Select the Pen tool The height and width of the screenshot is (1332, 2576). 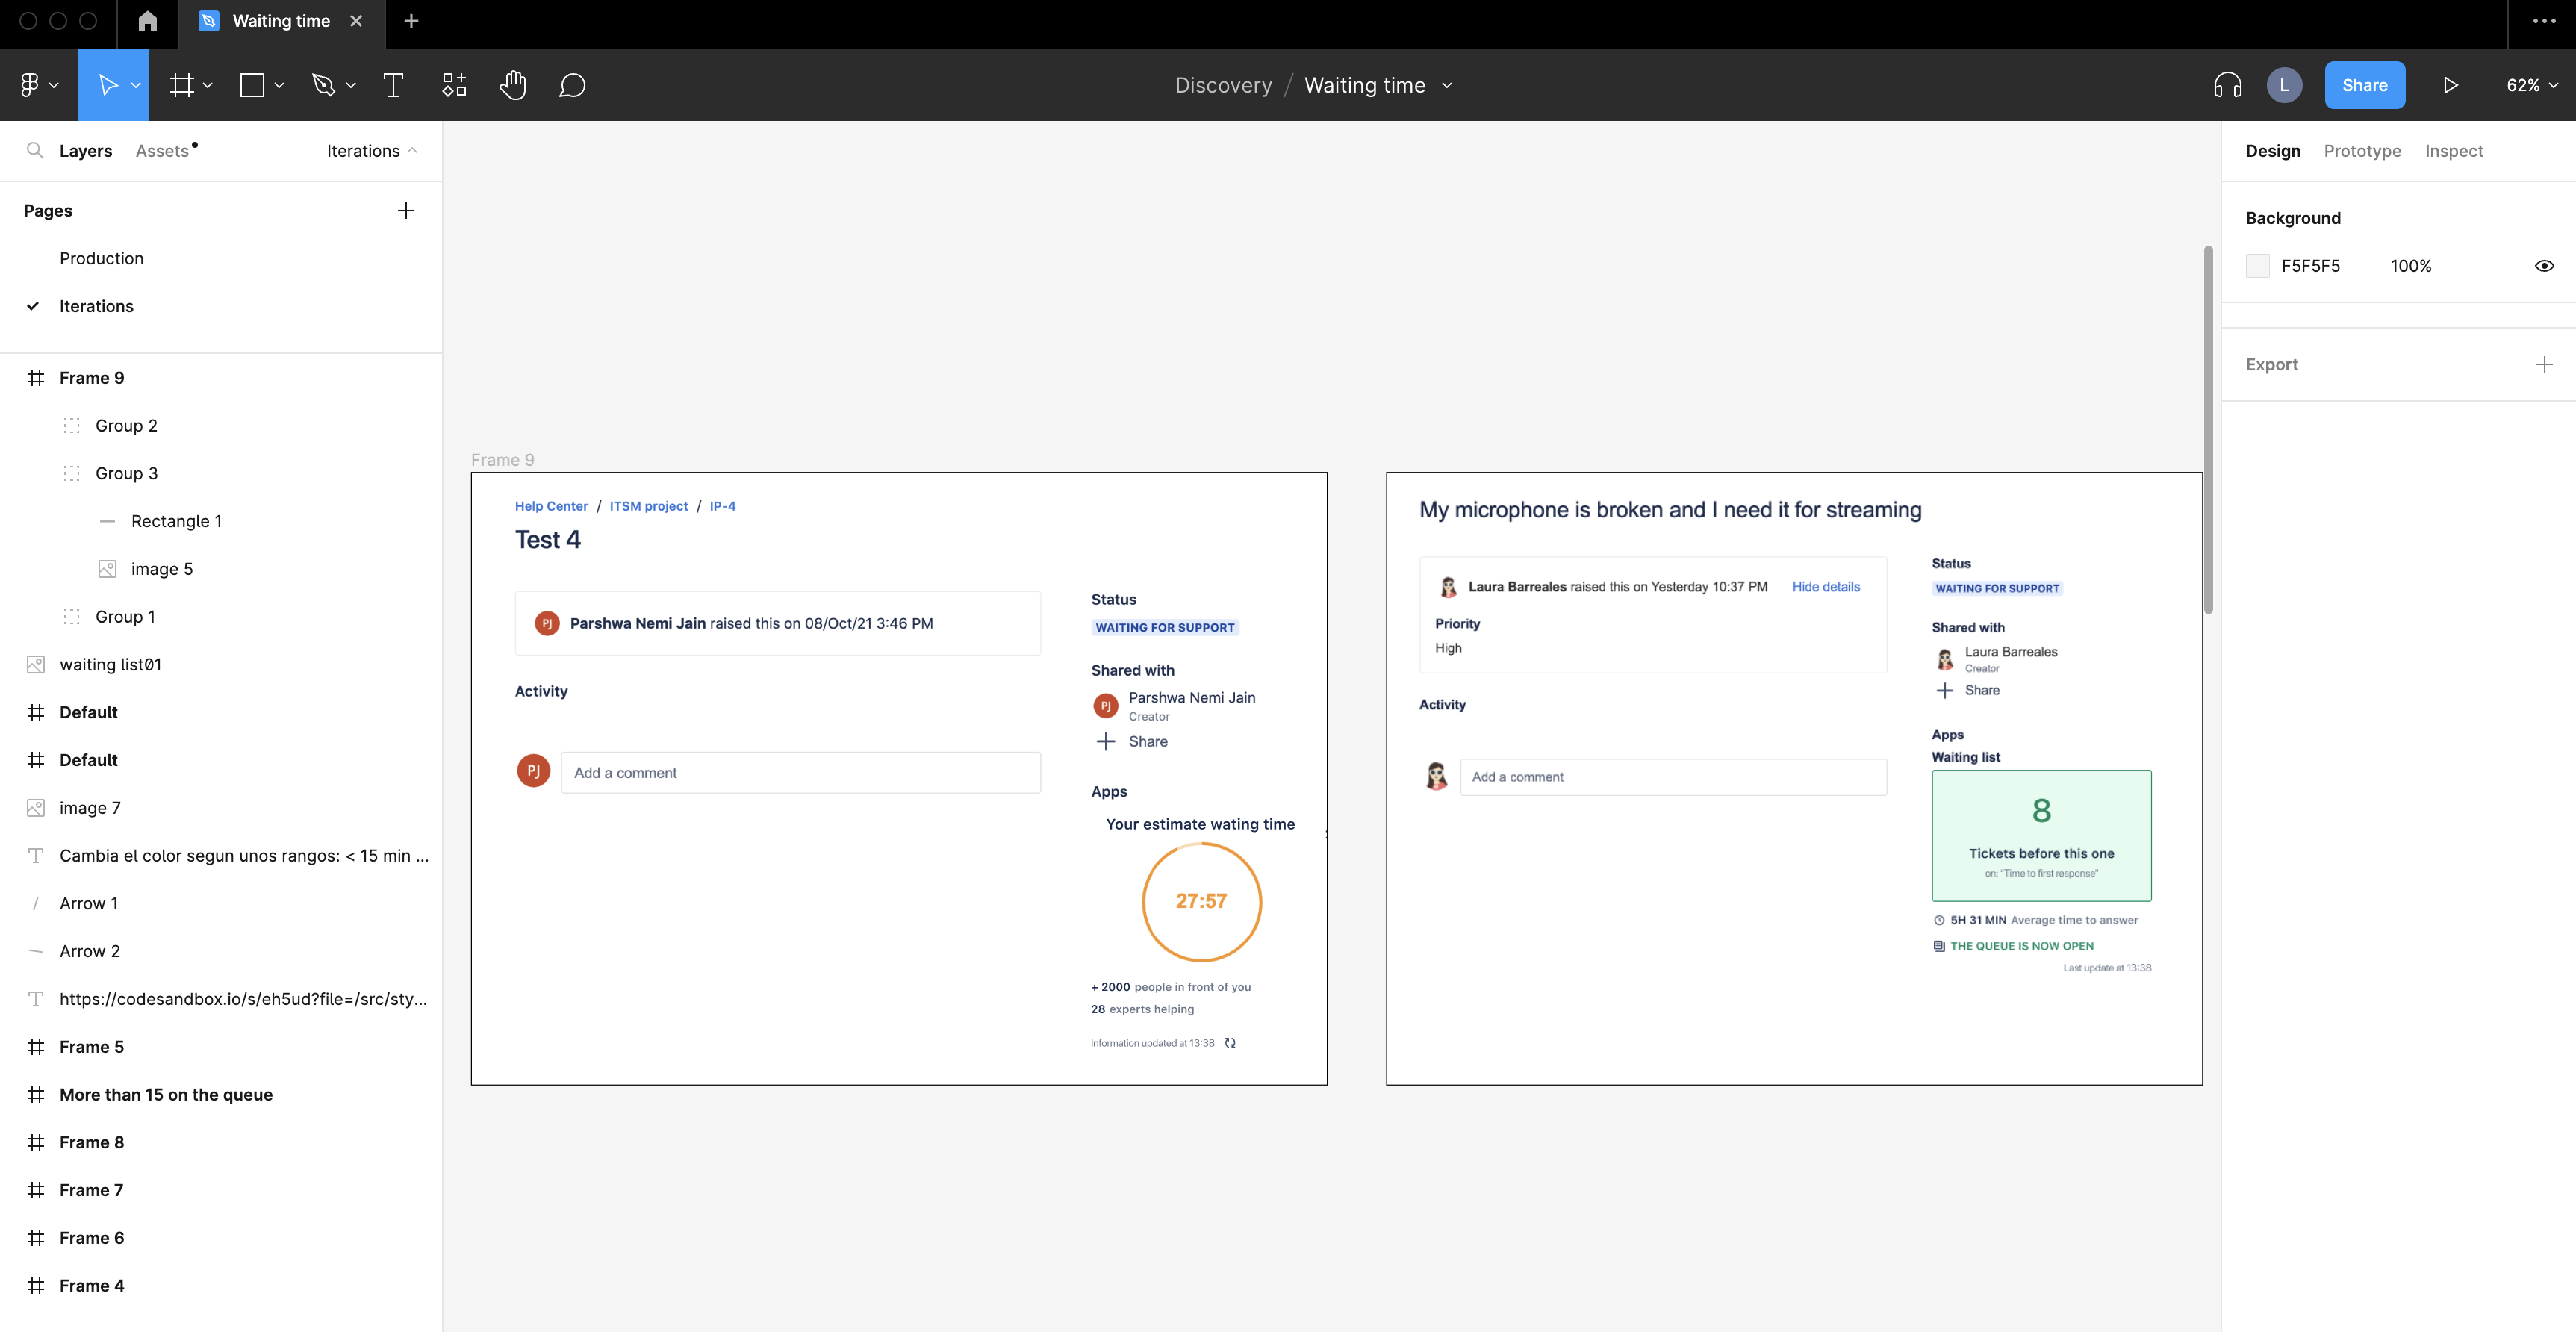[323, 85]
